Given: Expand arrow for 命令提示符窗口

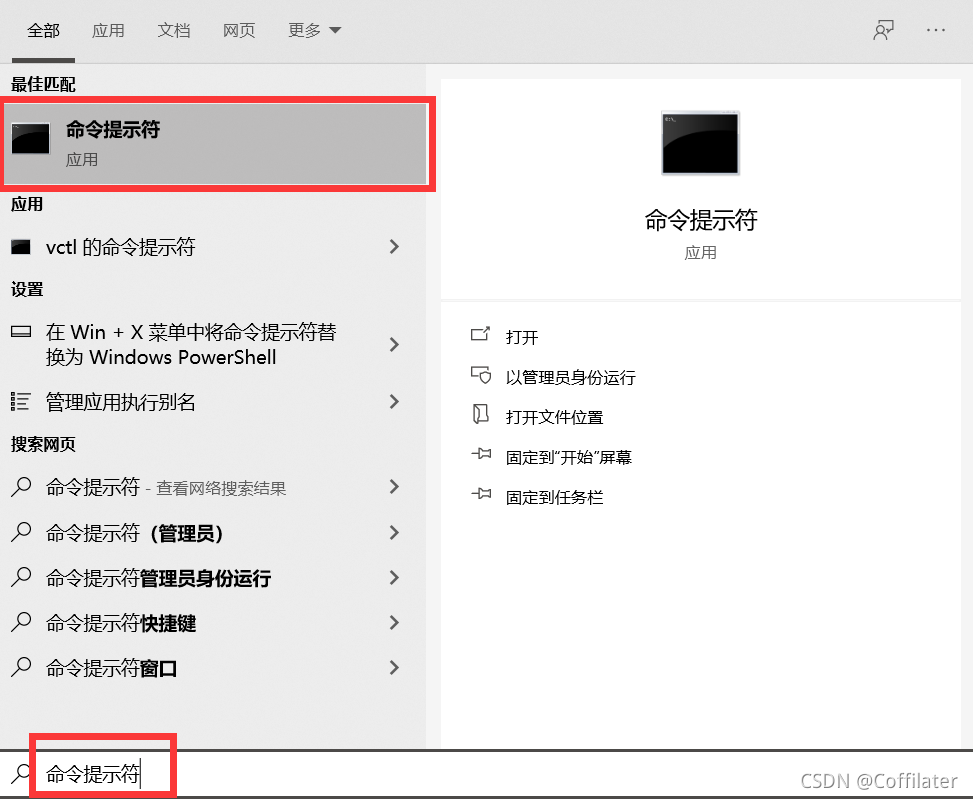Looking at the screenshot, I should tap(394, 668).
